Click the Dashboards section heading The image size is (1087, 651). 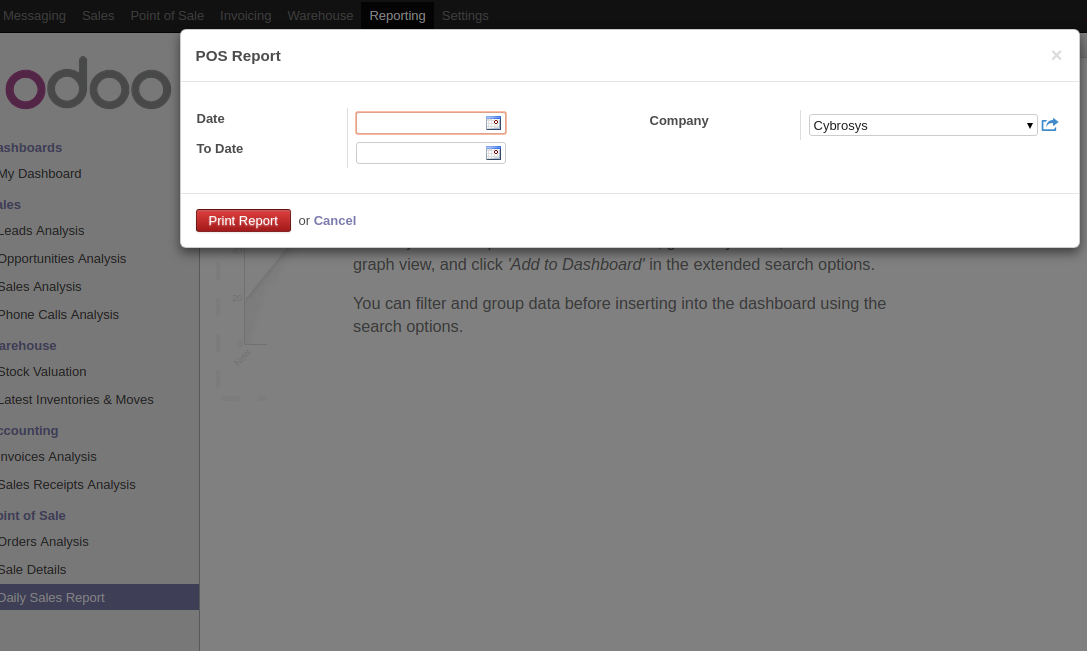click(31, 148)
